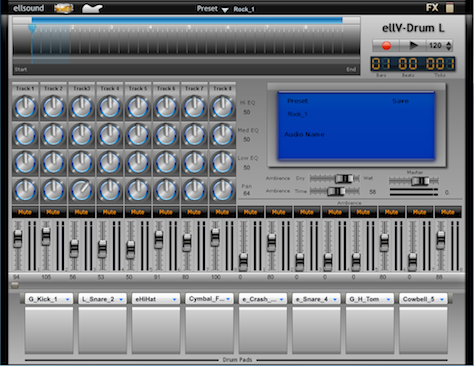474x366 pixels.
Task: Click the notes icon beside FX
Action: [x=450, y=8]
